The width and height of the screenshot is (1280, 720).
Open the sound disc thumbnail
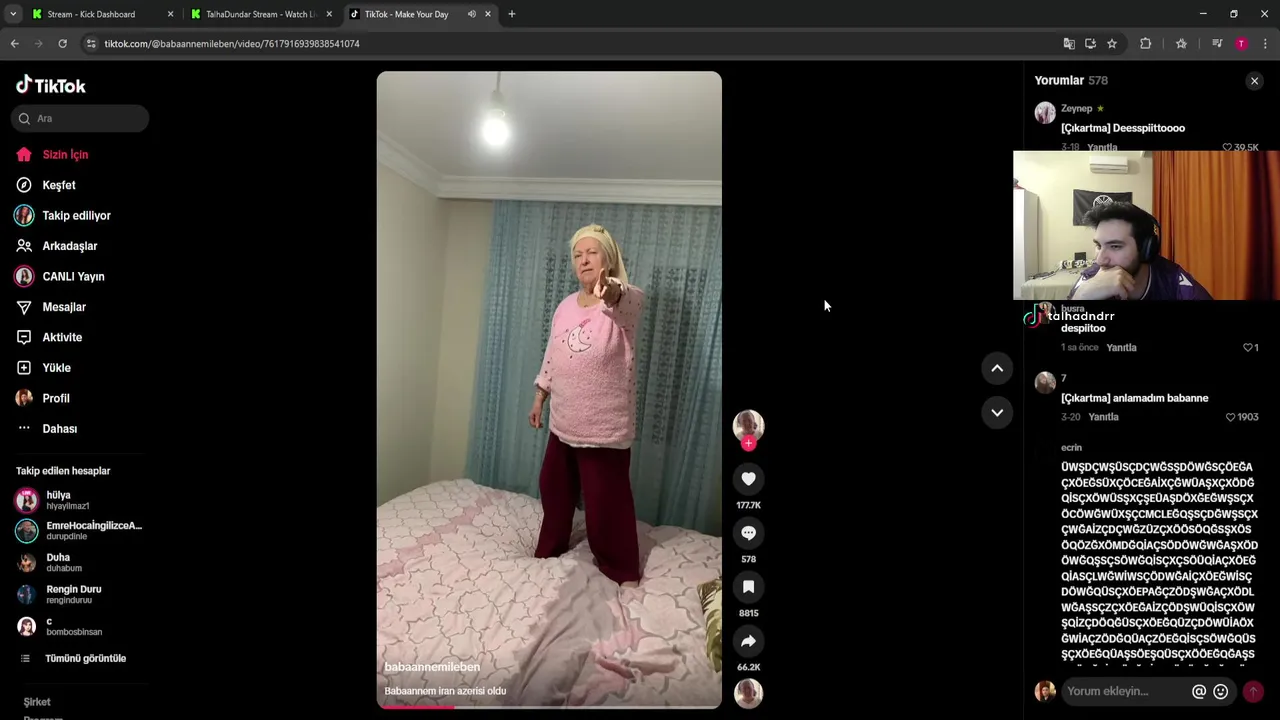click(x=748, y=693)
